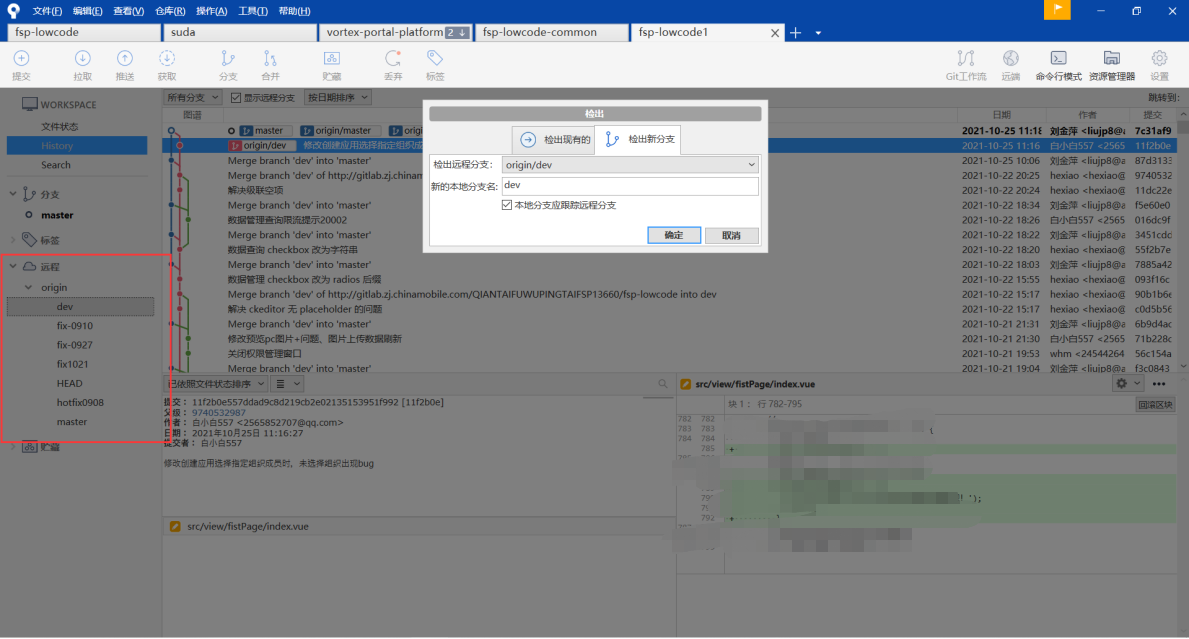The height and width of the screenshot is (639, 1189).
Task: Switch to the suda tab
Action: pos(240,33)
